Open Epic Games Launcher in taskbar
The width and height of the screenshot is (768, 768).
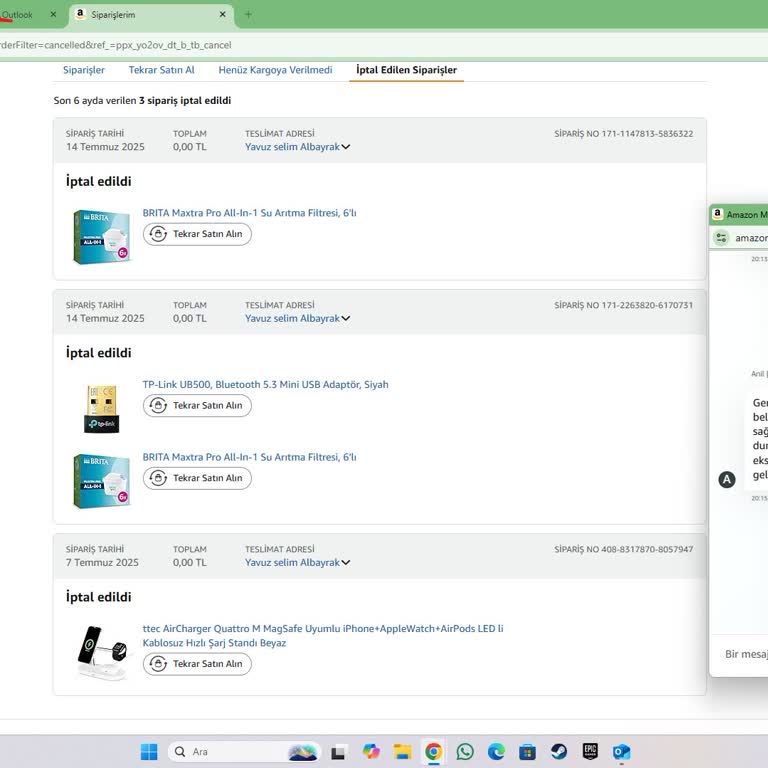590,752
